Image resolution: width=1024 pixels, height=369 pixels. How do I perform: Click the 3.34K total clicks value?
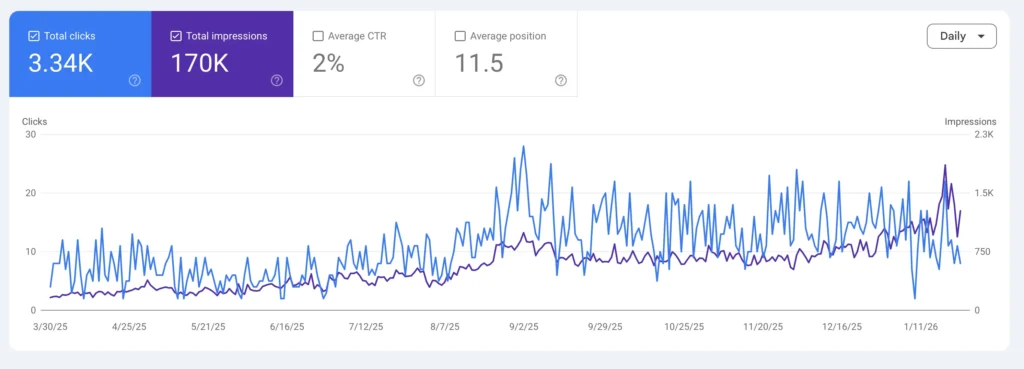pos(61,63)
